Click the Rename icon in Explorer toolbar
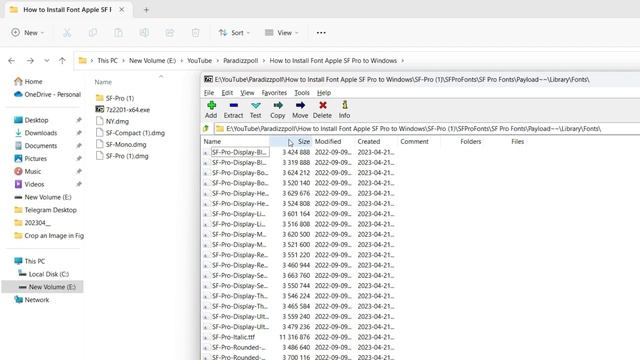The image size is (640, 360). 144,33
